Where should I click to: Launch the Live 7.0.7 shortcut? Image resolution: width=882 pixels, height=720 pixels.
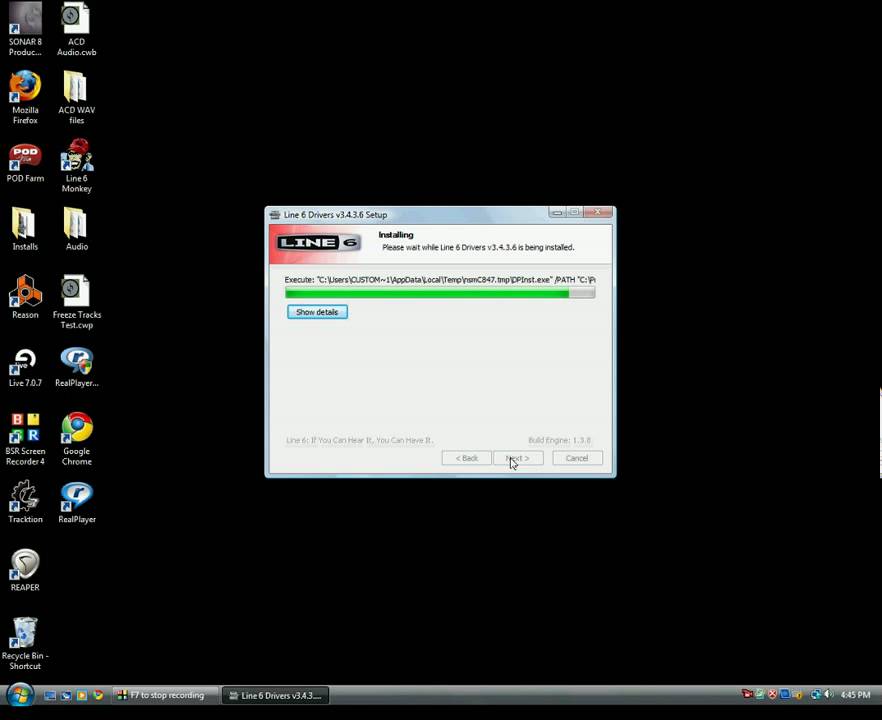click(25, 368)
